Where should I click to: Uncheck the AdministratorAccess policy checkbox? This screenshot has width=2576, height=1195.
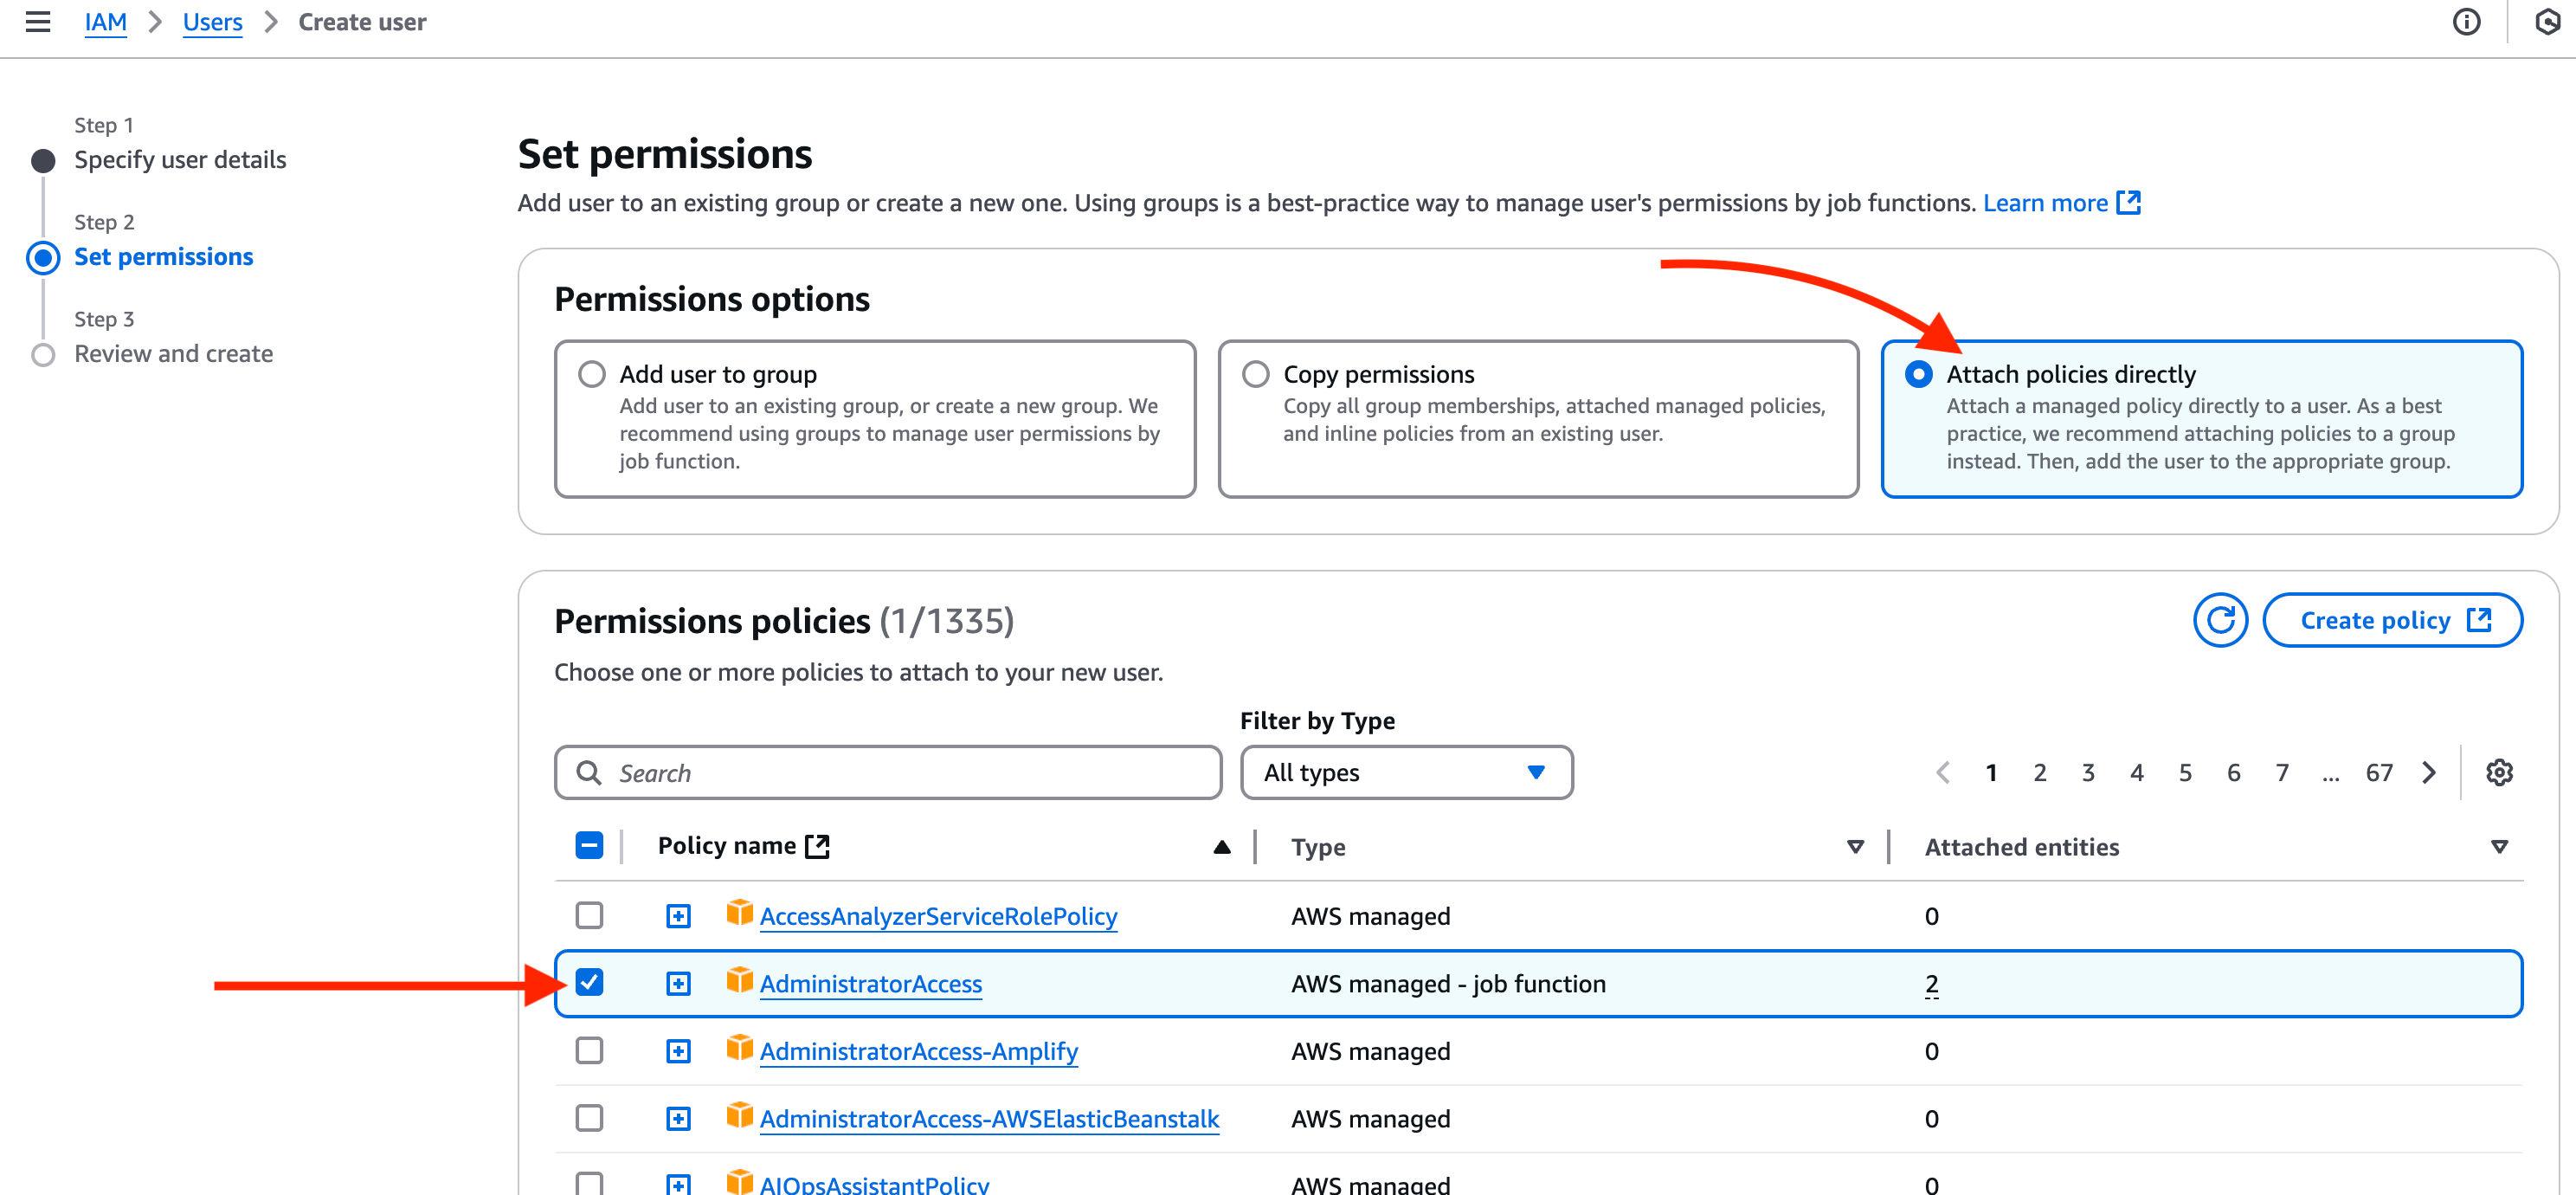point(590,983)
